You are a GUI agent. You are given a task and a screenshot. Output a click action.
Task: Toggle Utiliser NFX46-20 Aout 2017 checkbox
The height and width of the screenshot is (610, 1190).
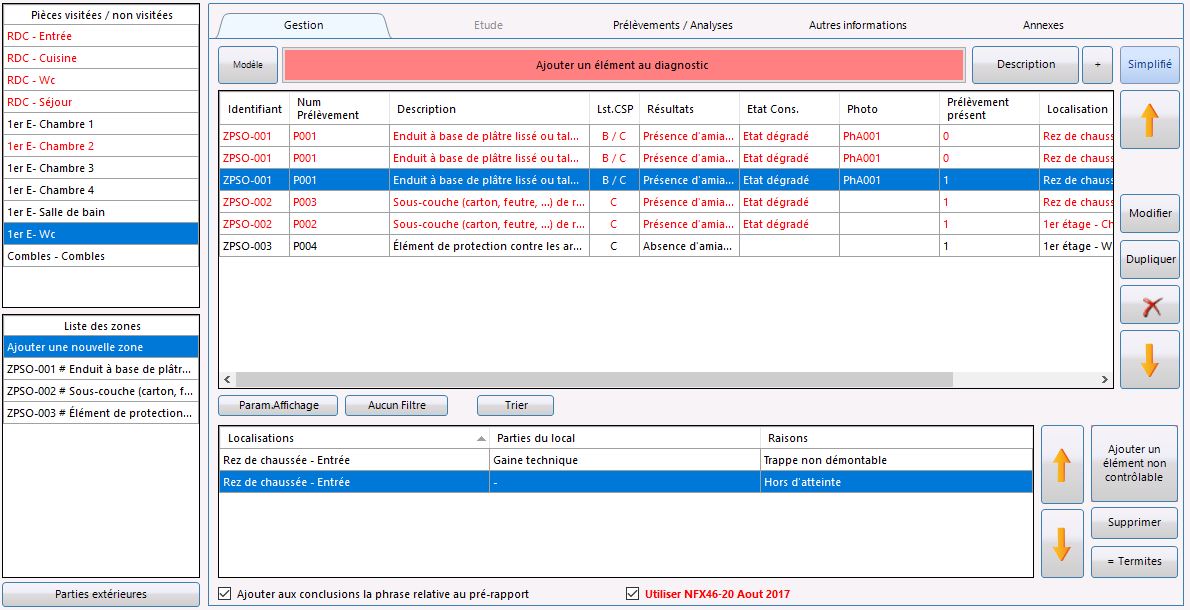coord(632,594)
